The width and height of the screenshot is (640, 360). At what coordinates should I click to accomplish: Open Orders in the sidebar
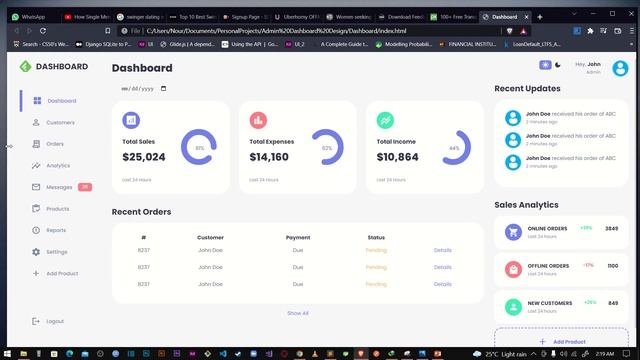(x=48, y=144)
